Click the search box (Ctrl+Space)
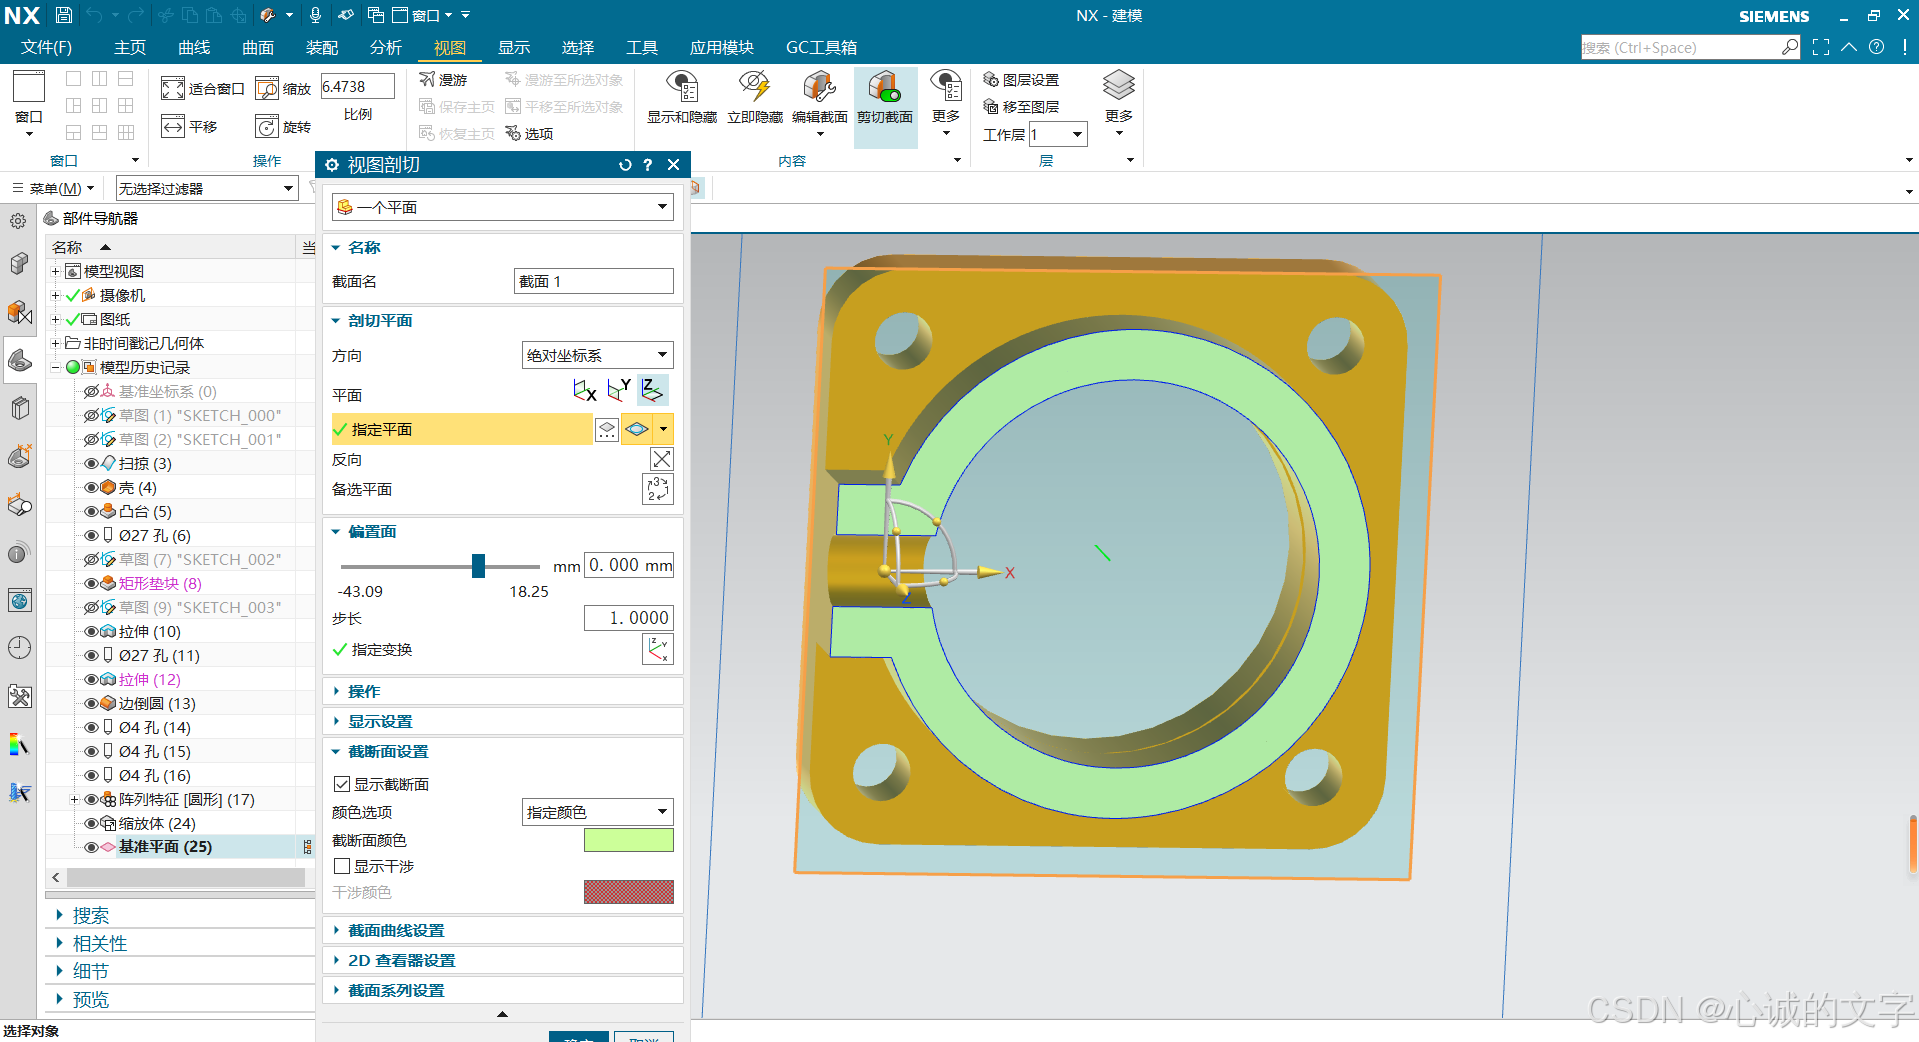 1690,47
